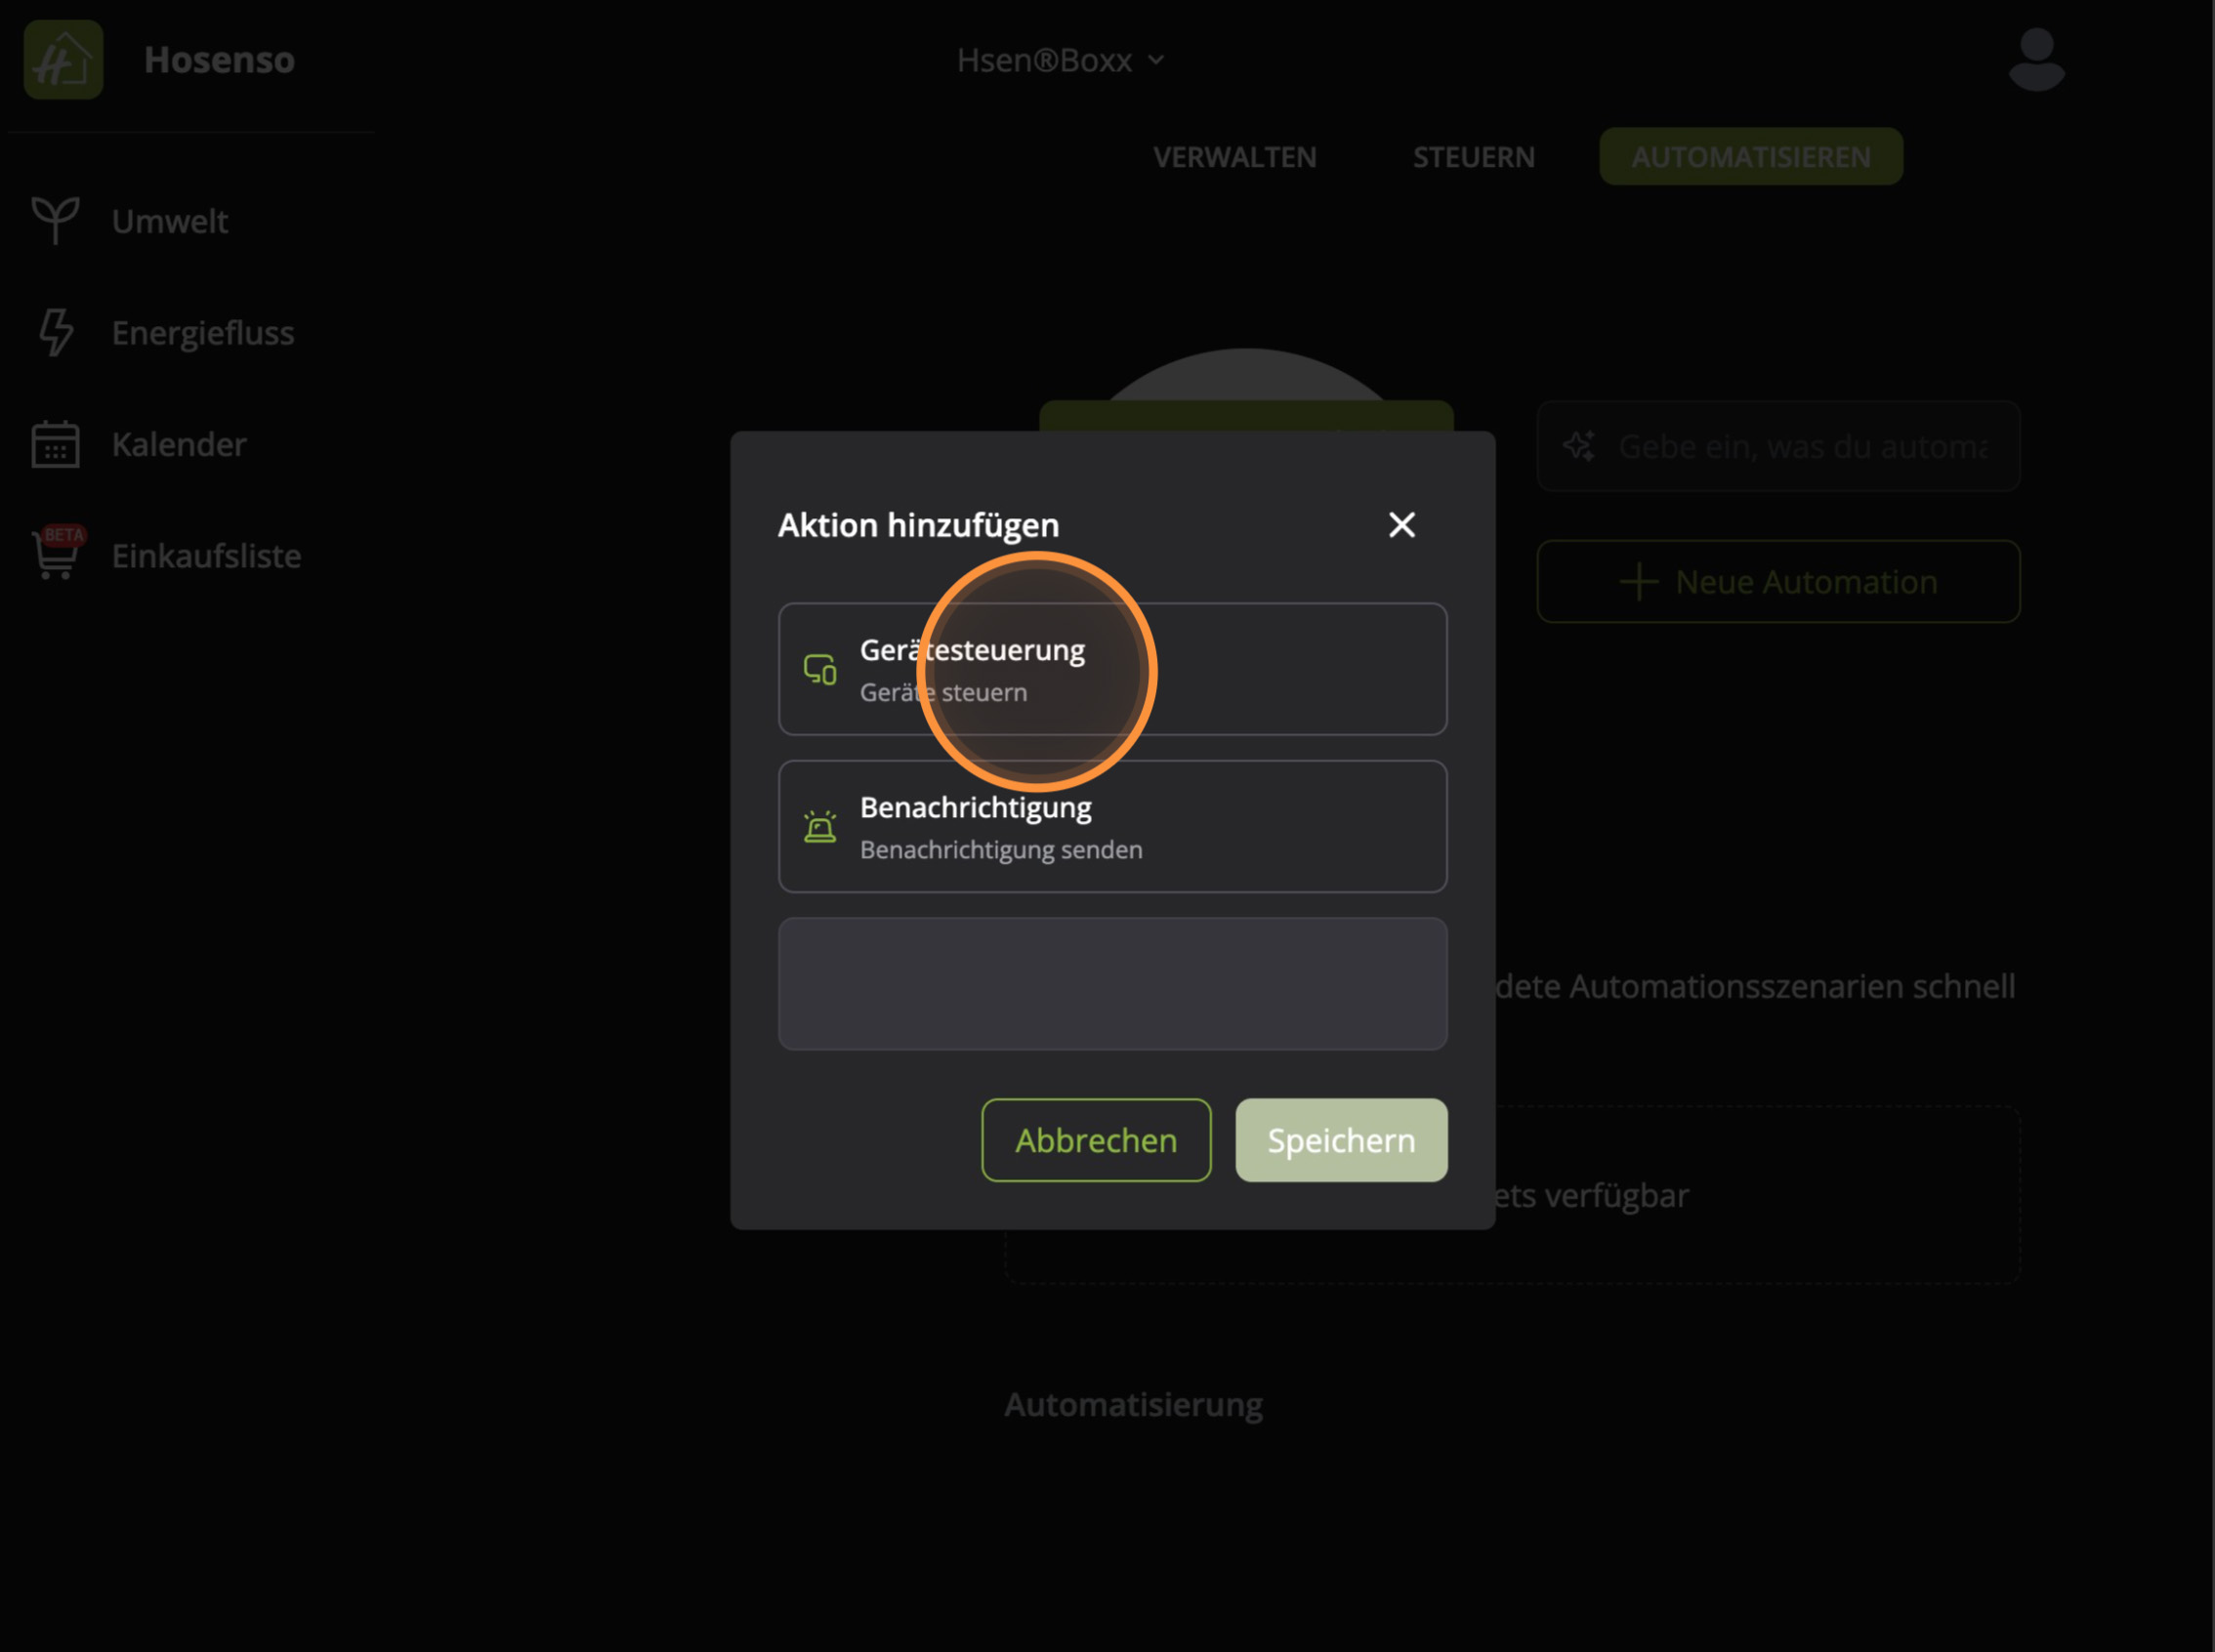This screenshot has width=2215, height=1652.
Task: Click the AI sparkle icon in prompt field
Action: tap(1579, 446)
